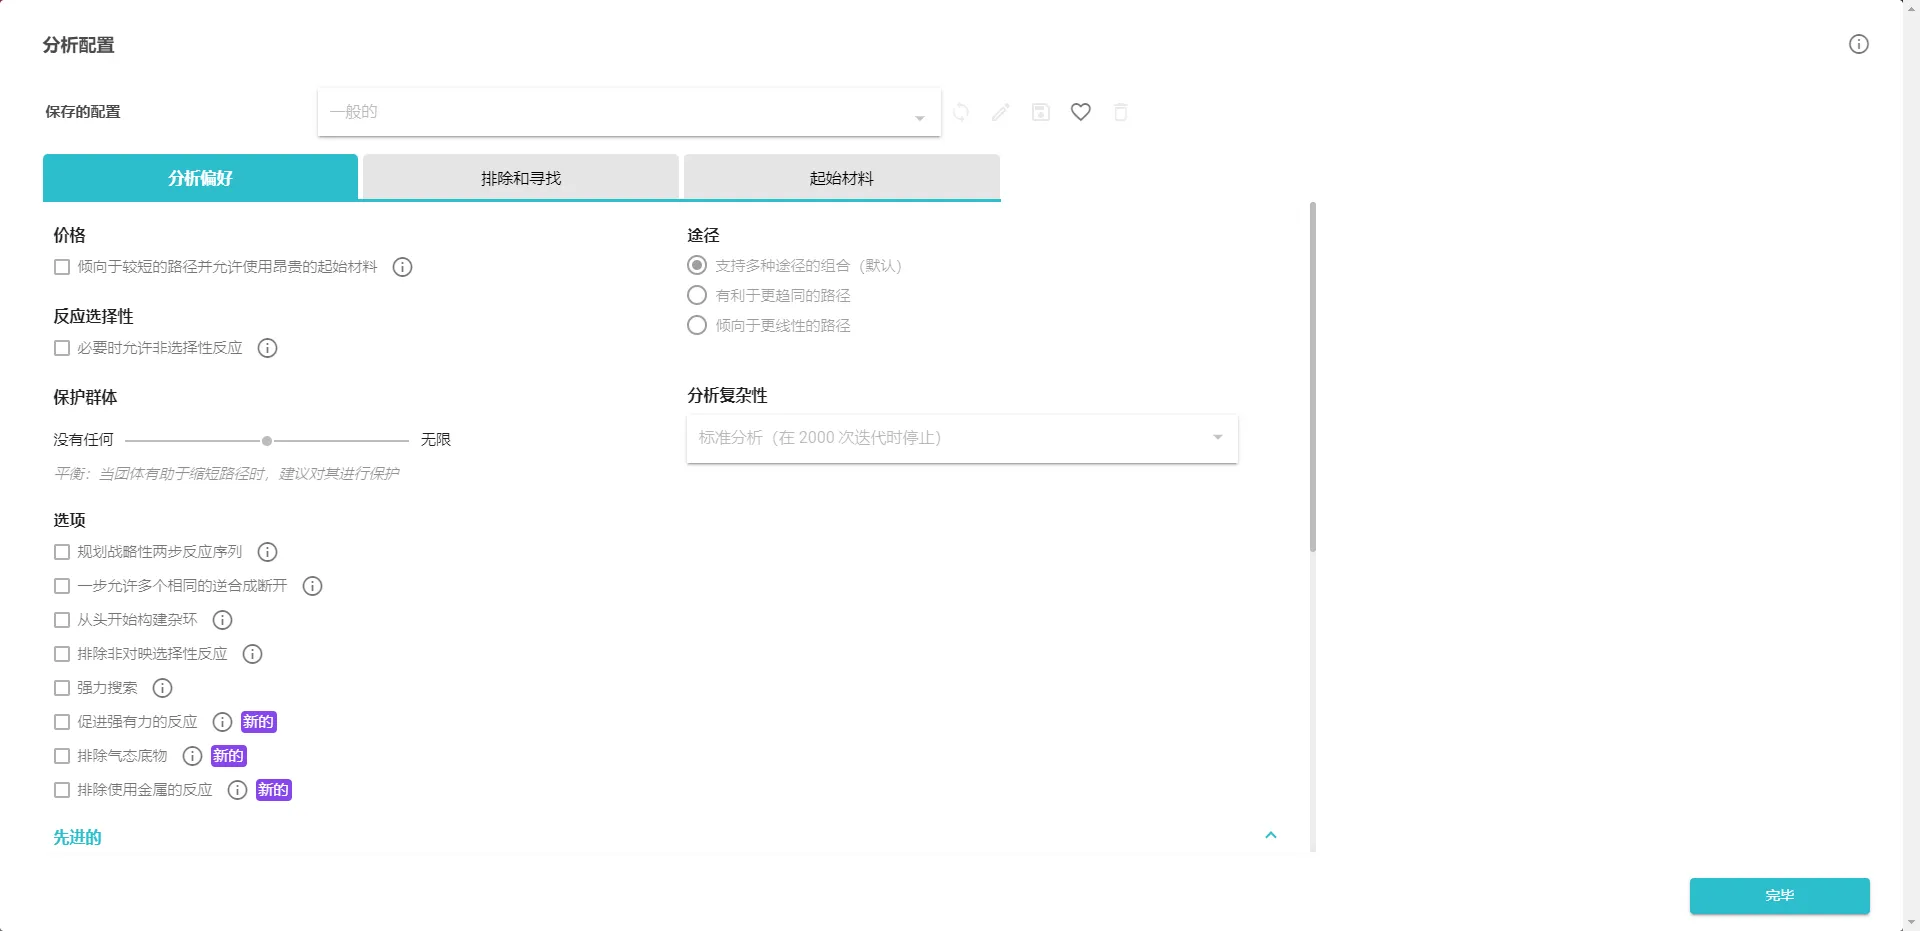The width and height of the screenshot is (1920, 931).
Task: Enable 规划战略性两步反应序列 checkbox
Action: point(62,552)
